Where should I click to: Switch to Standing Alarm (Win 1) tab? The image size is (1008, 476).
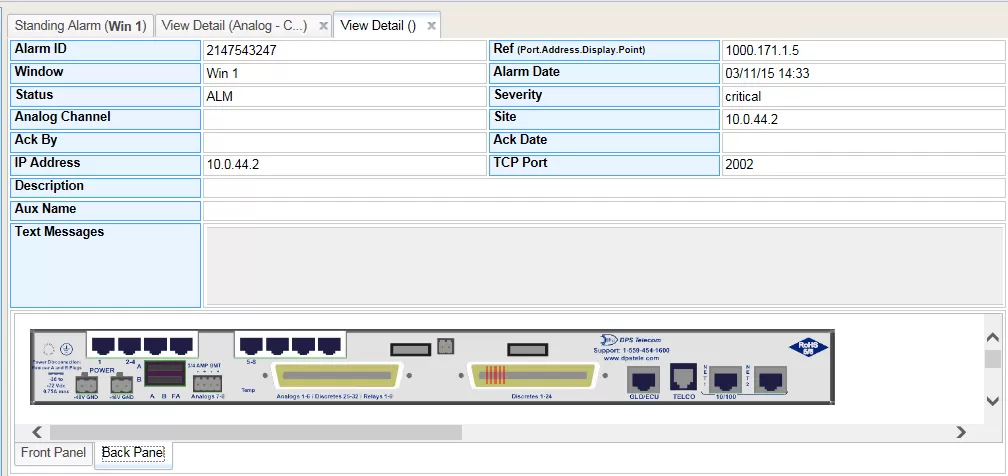(80, 26)
